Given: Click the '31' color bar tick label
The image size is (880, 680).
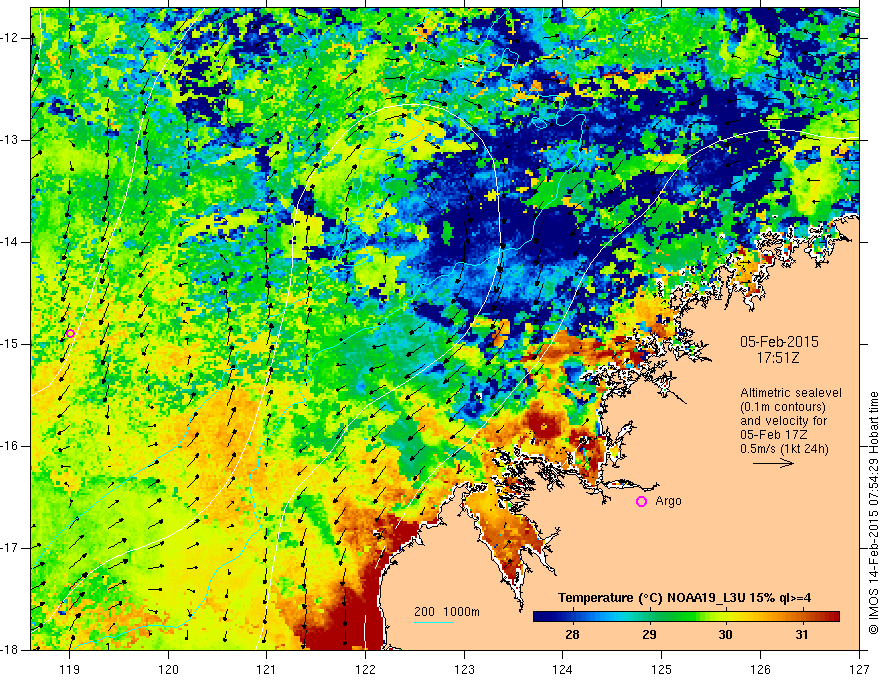Looking at the screenshot, I should pos(802,635).
